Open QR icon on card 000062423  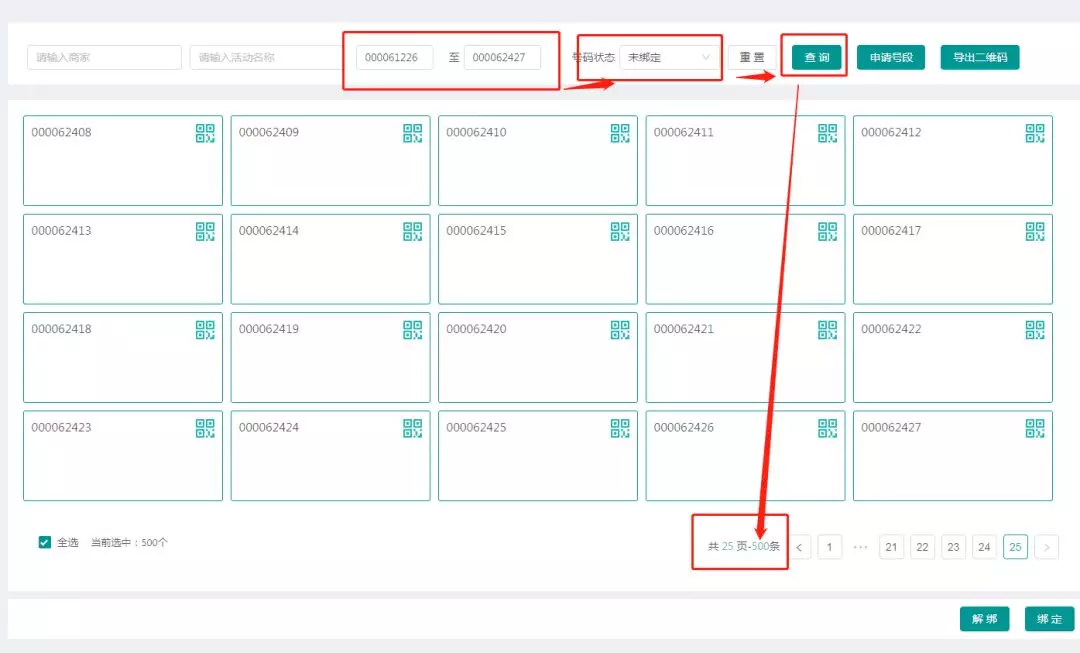(x=205, y=428)
